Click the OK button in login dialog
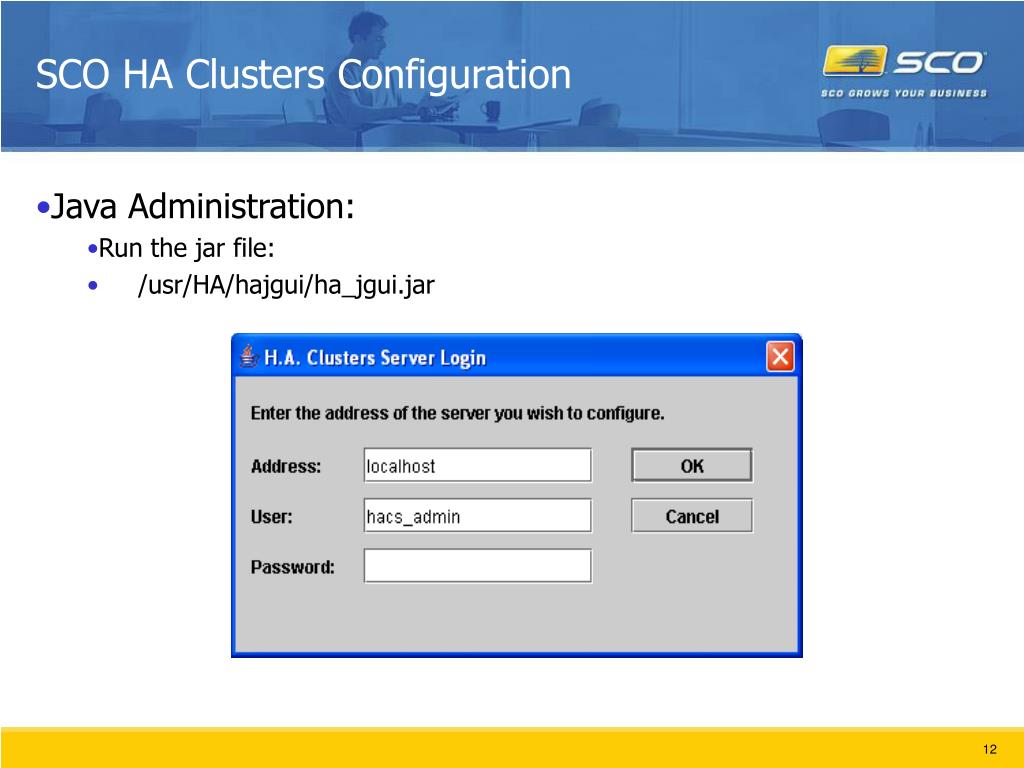1024x768 pixels. (692, 465)
